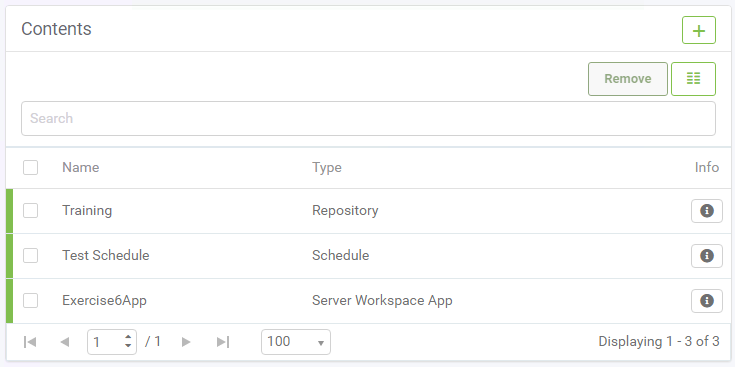Increment the page number stepper up arrow
The image size is (735, 367).
[x=128, y=337]
